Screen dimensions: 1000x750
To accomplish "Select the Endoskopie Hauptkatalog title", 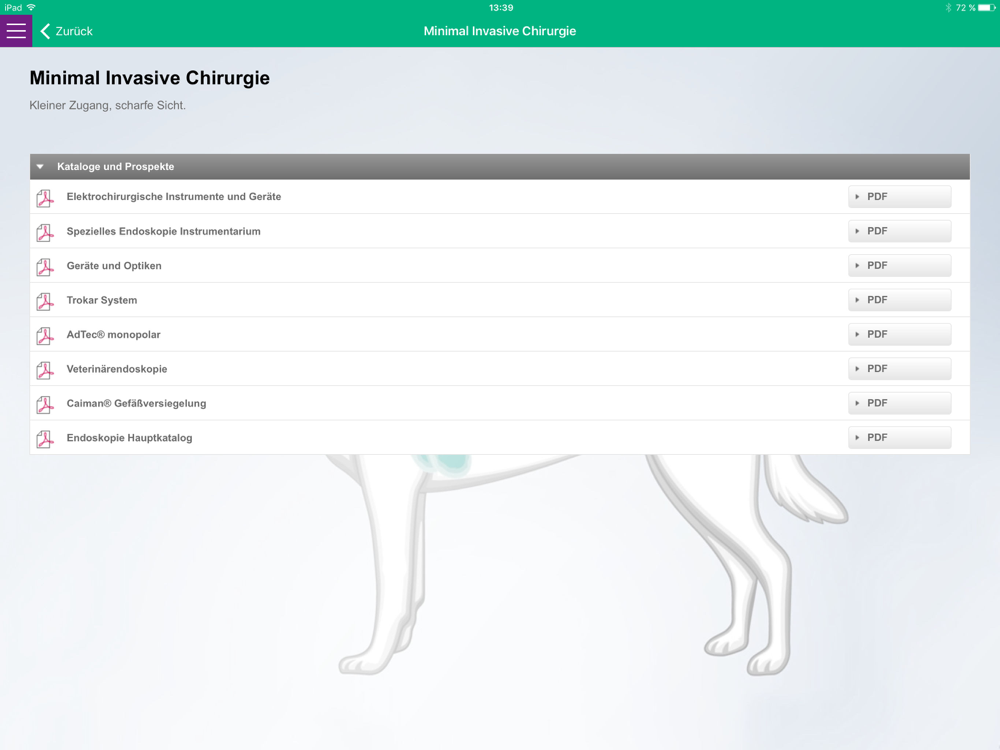I will click(x=129, y=438).
